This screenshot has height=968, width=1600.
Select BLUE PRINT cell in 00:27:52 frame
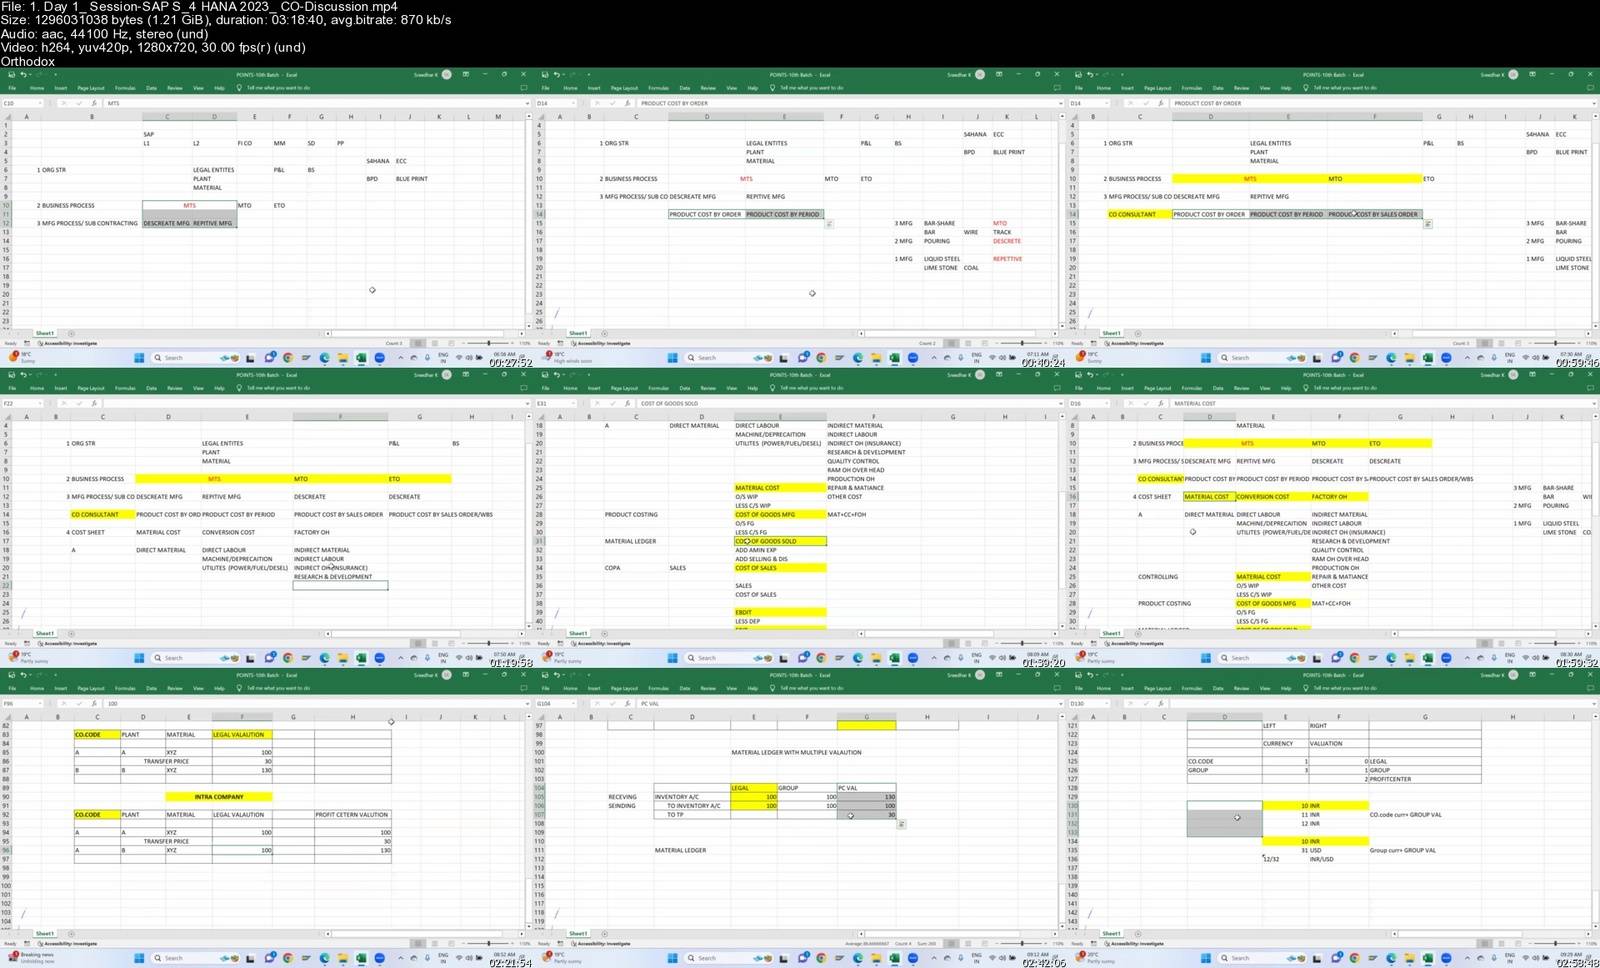(411, 179)
